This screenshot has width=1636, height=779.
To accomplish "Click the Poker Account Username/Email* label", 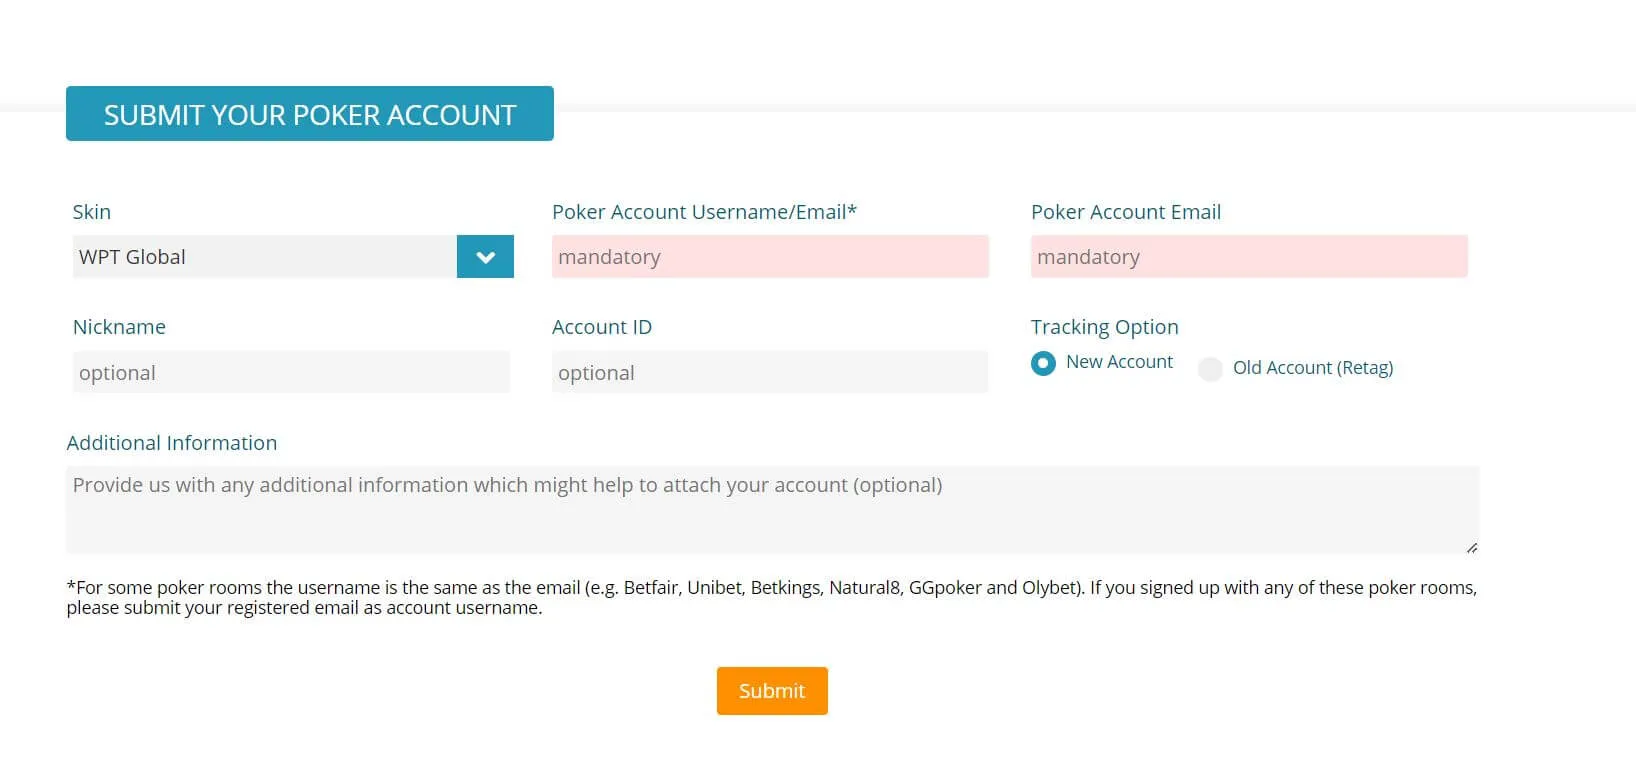I will [x=704, y=212].
